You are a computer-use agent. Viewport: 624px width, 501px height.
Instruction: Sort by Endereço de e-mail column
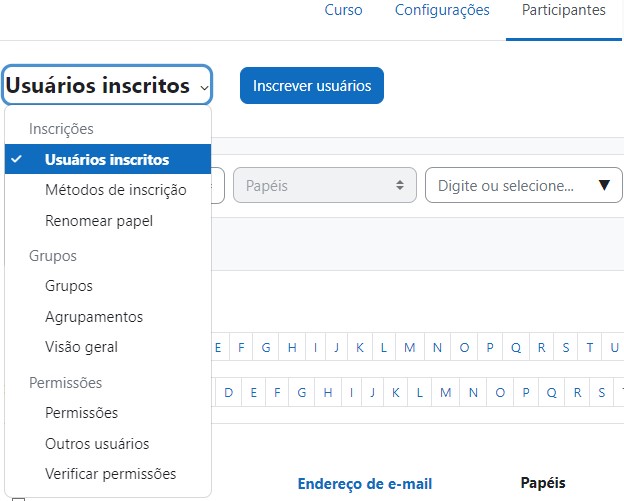click(x=364, y=484)
